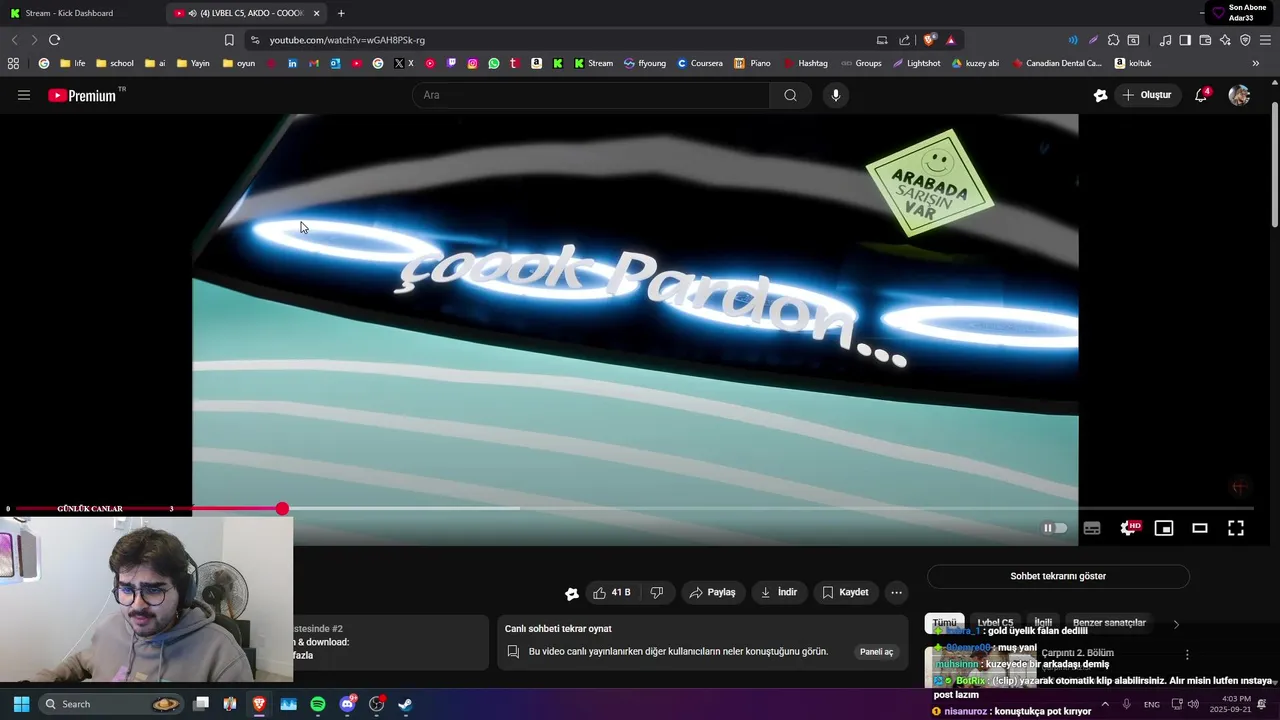Click the 'Paneli aç' button
This screenshot has width=1280, height=720.
click(876, 652)
